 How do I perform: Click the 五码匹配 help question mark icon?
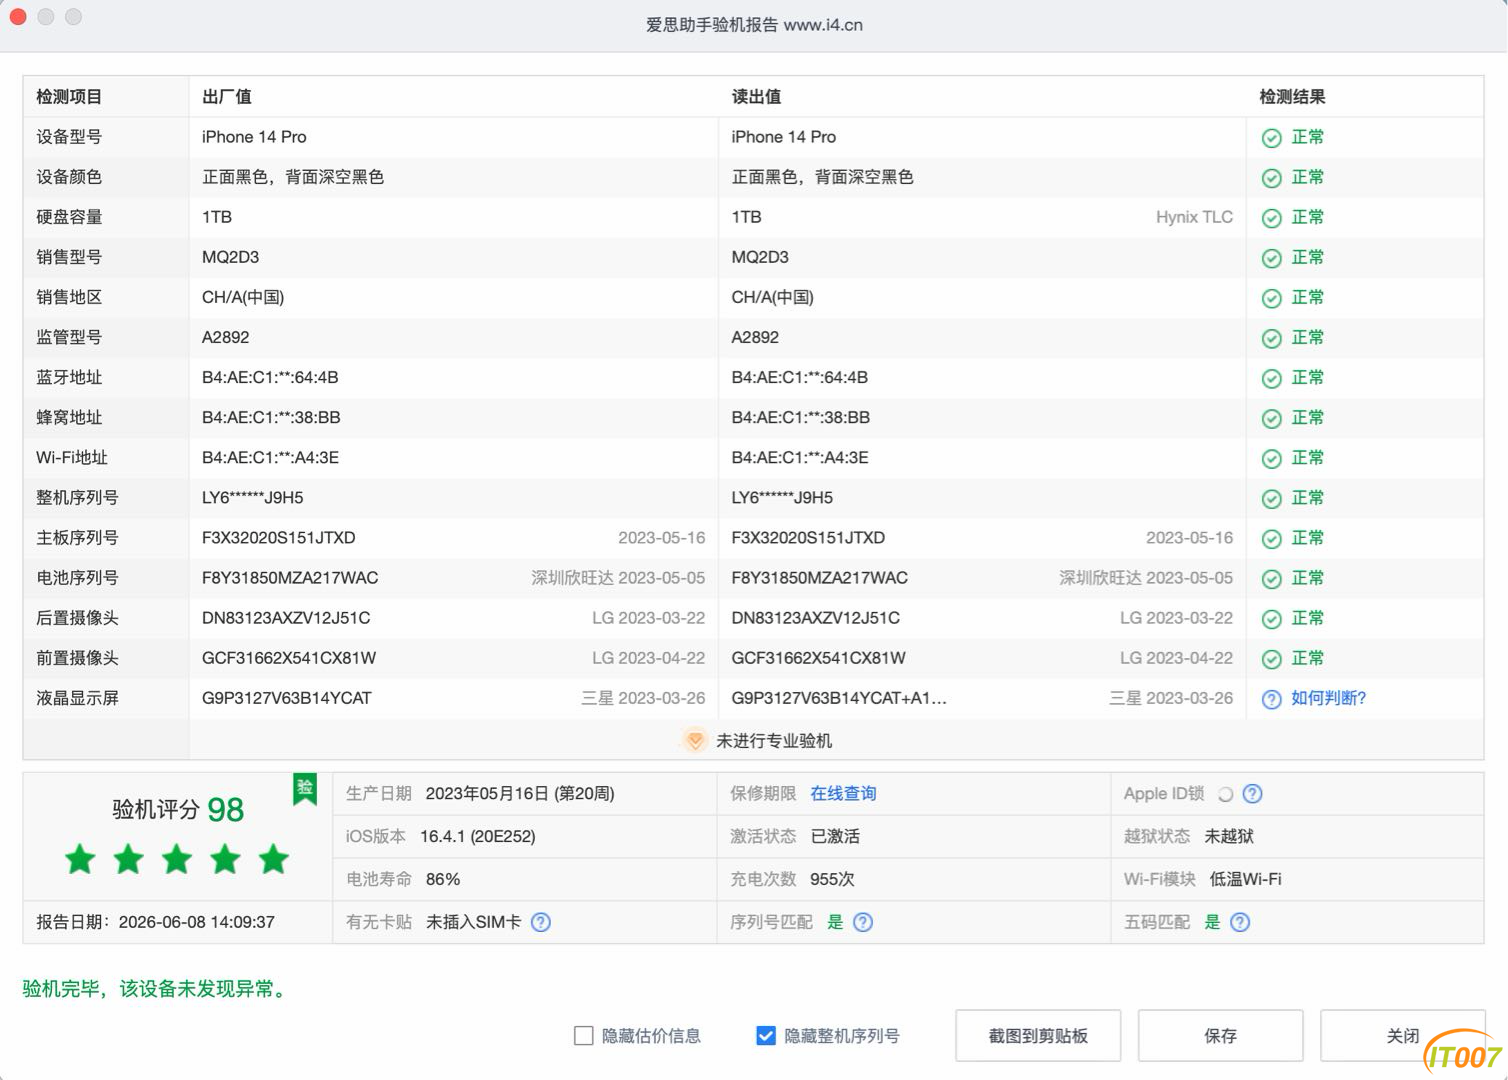1240,922
